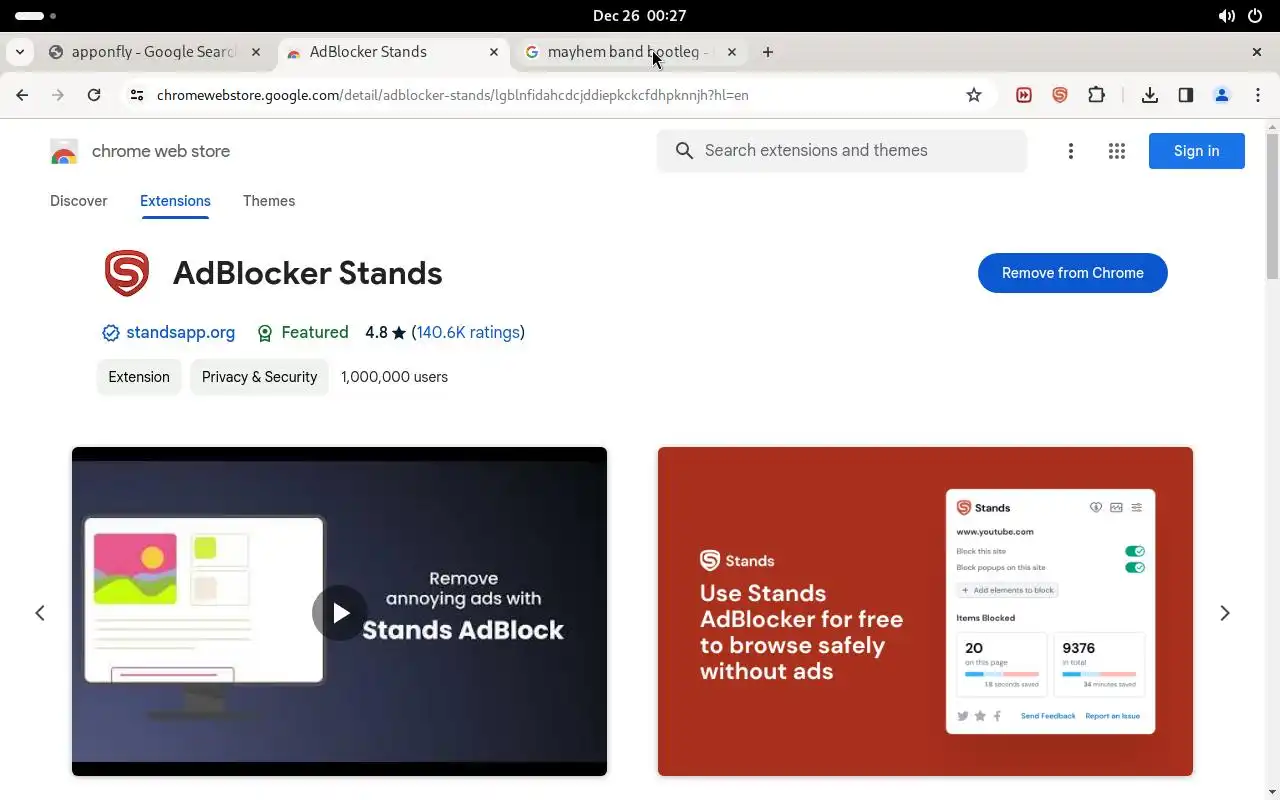Screen dimensions: 1280x800
Task: Click the verified publisher badge icon
Action: click(111, 333)
